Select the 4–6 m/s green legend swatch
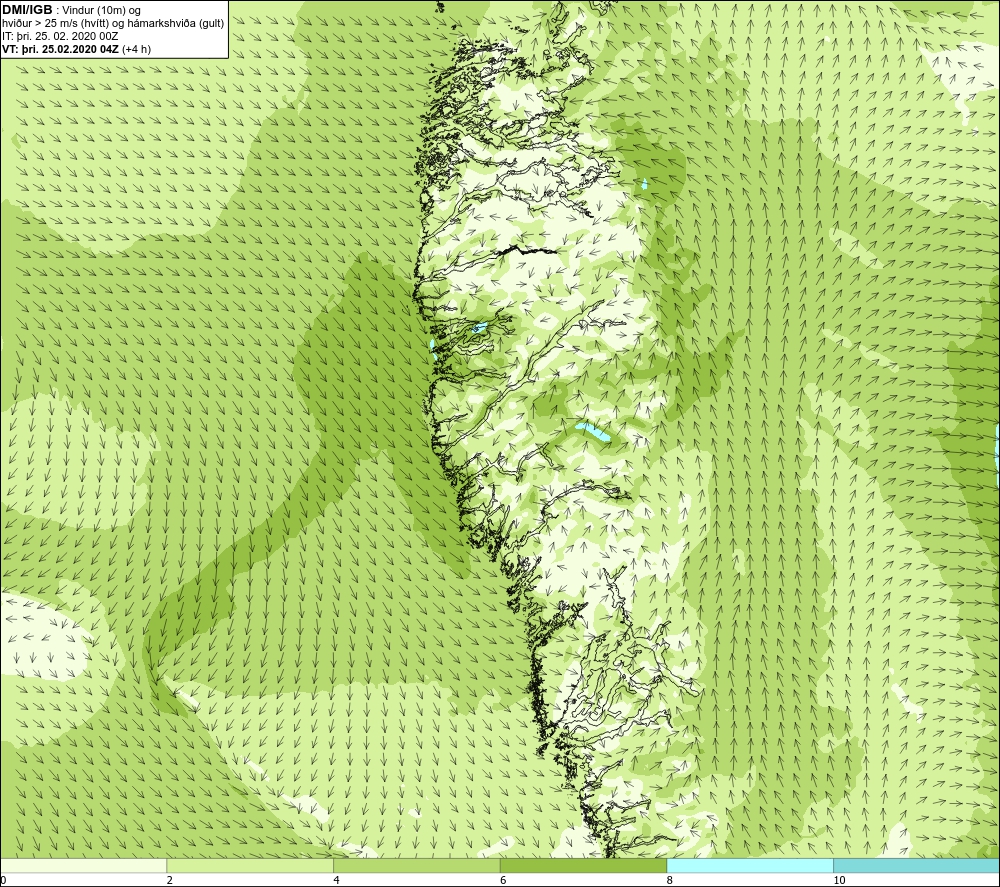Image resolution: width=1000 pixels, height=887 pixels. (416, 866)
